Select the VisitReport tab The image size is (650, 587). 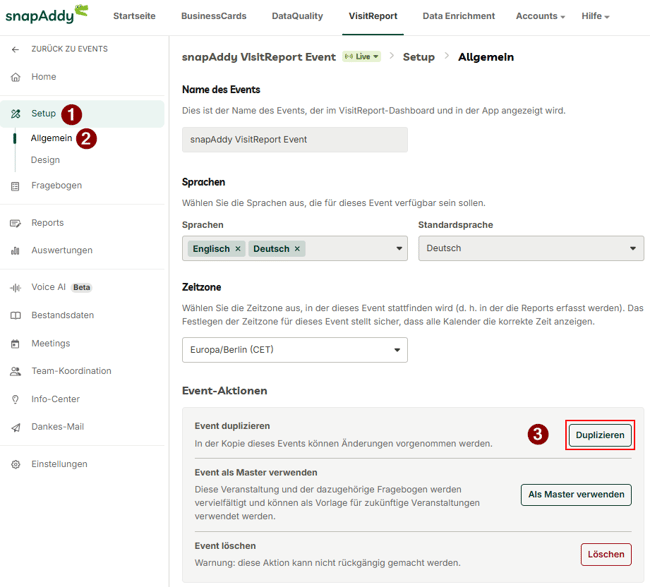373,16
